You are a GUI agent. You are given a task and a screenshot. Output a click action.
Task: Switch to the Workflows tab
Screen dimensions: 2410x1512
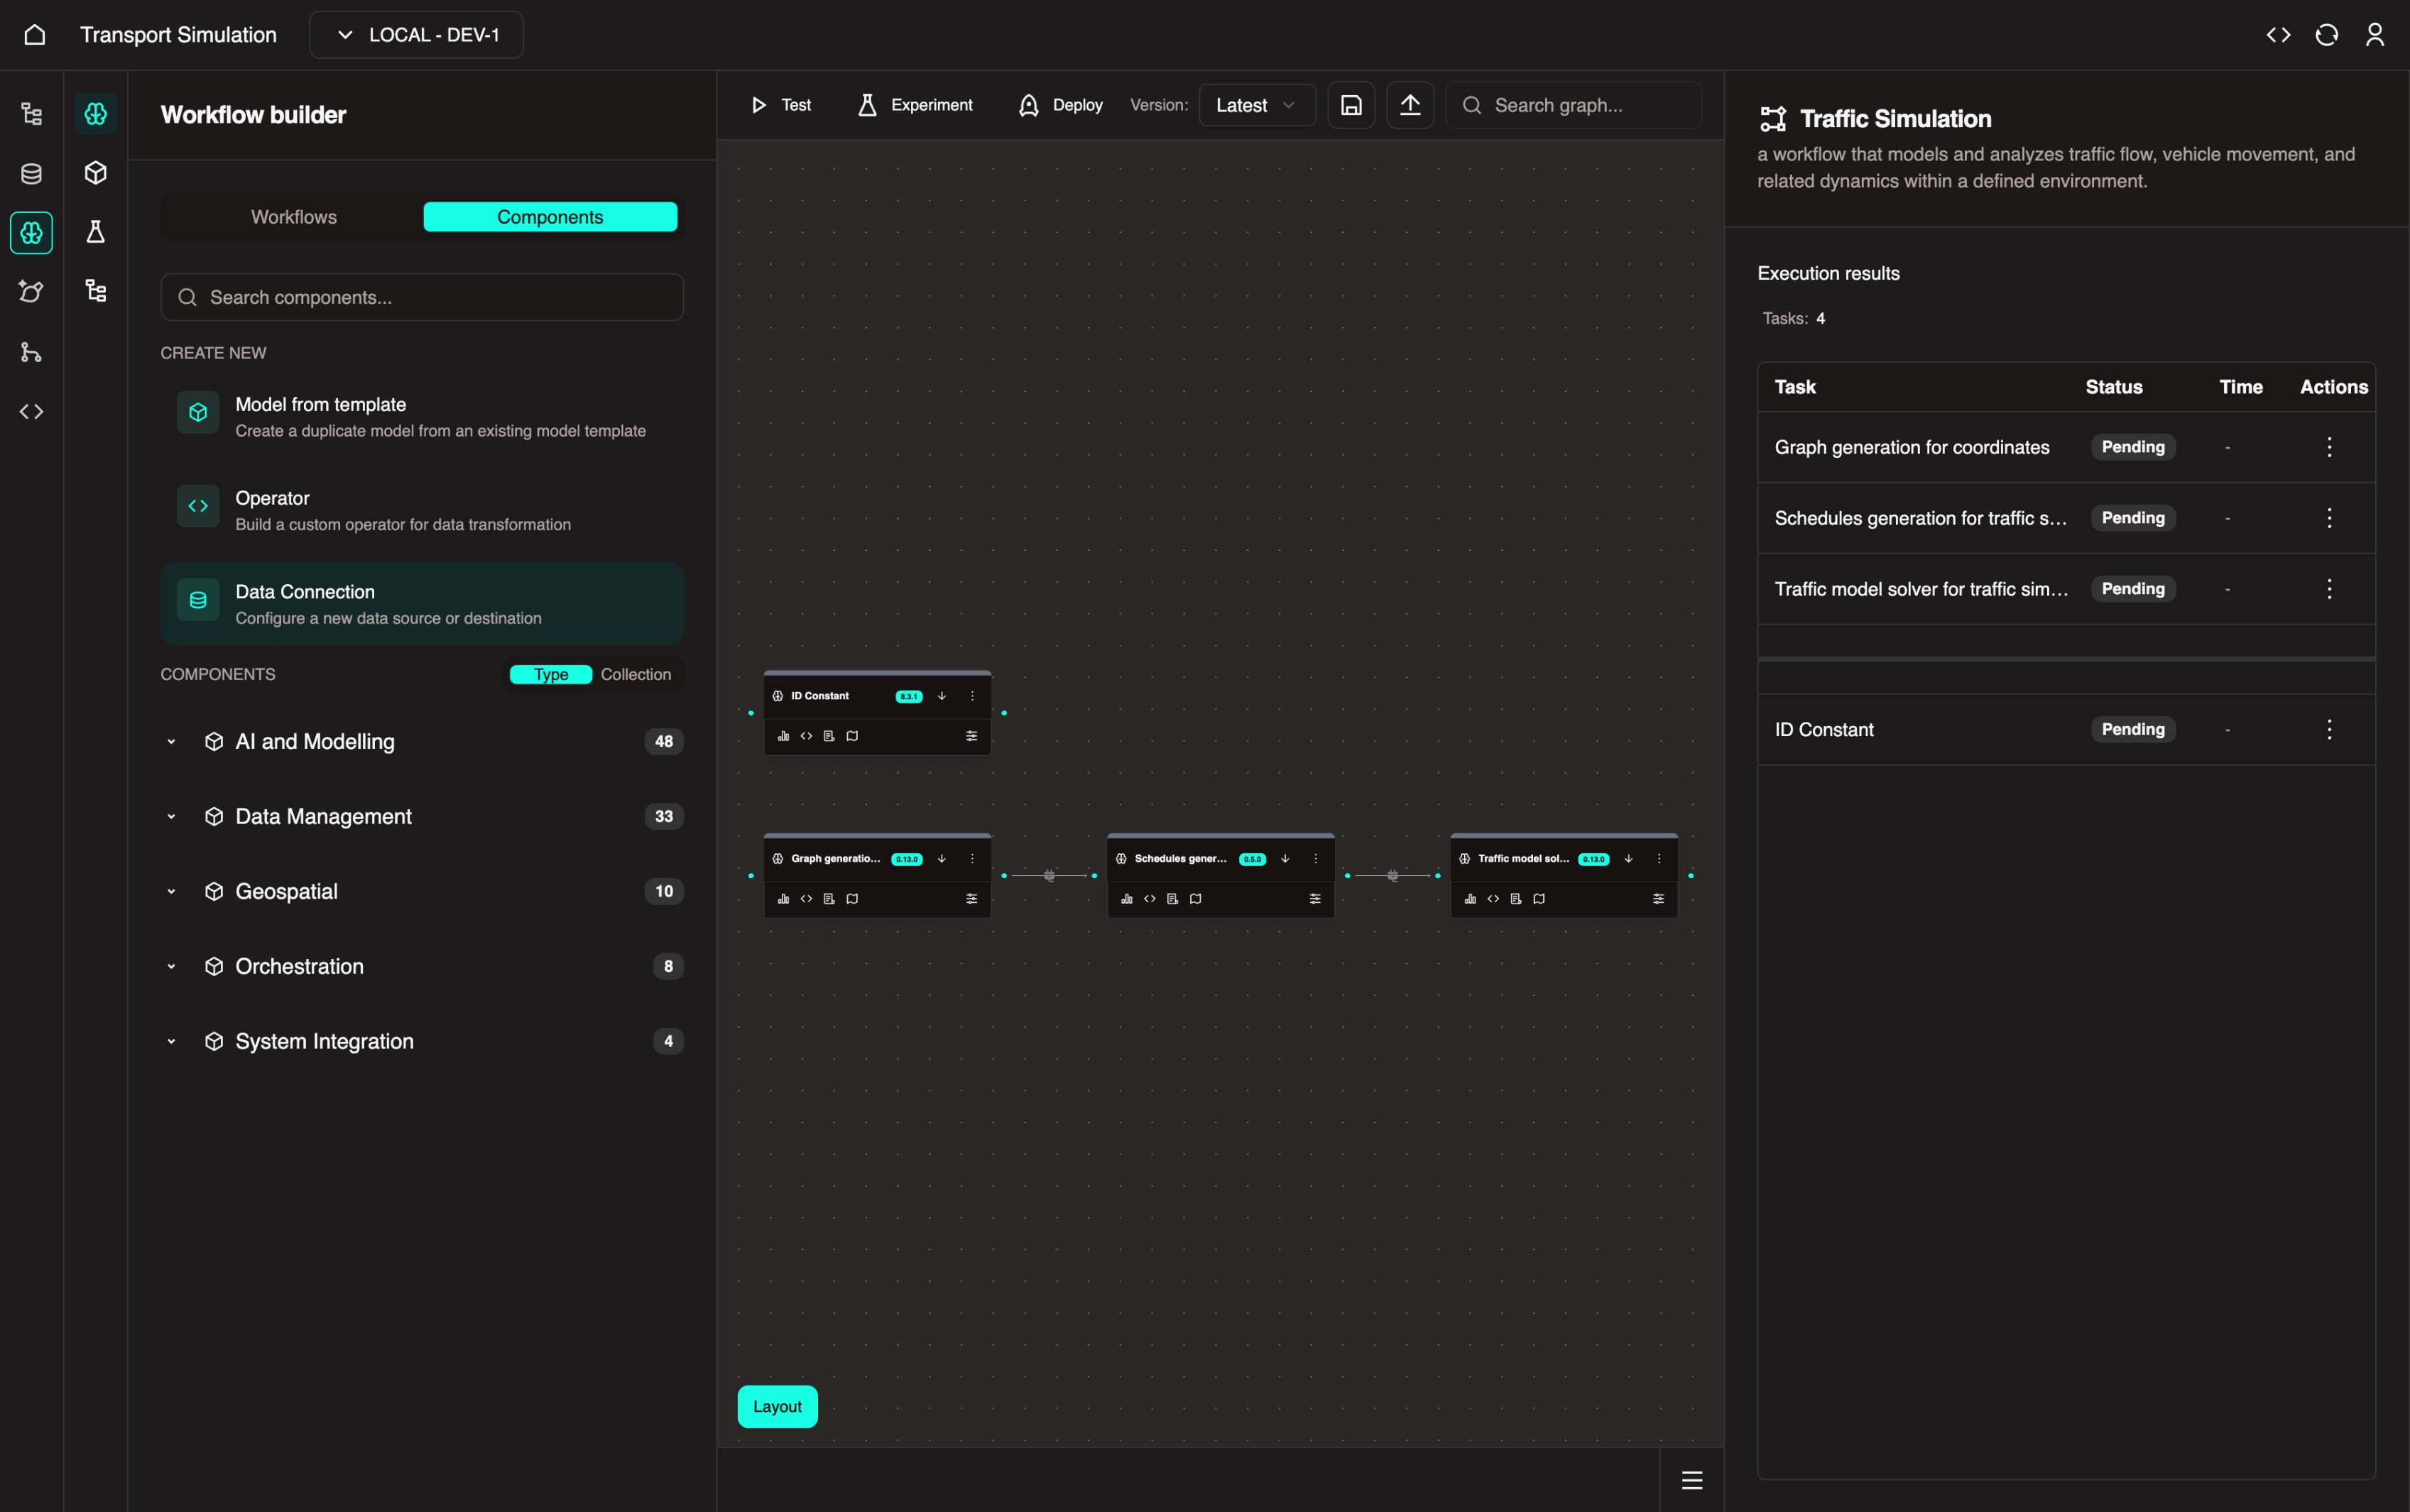point(293,217)
